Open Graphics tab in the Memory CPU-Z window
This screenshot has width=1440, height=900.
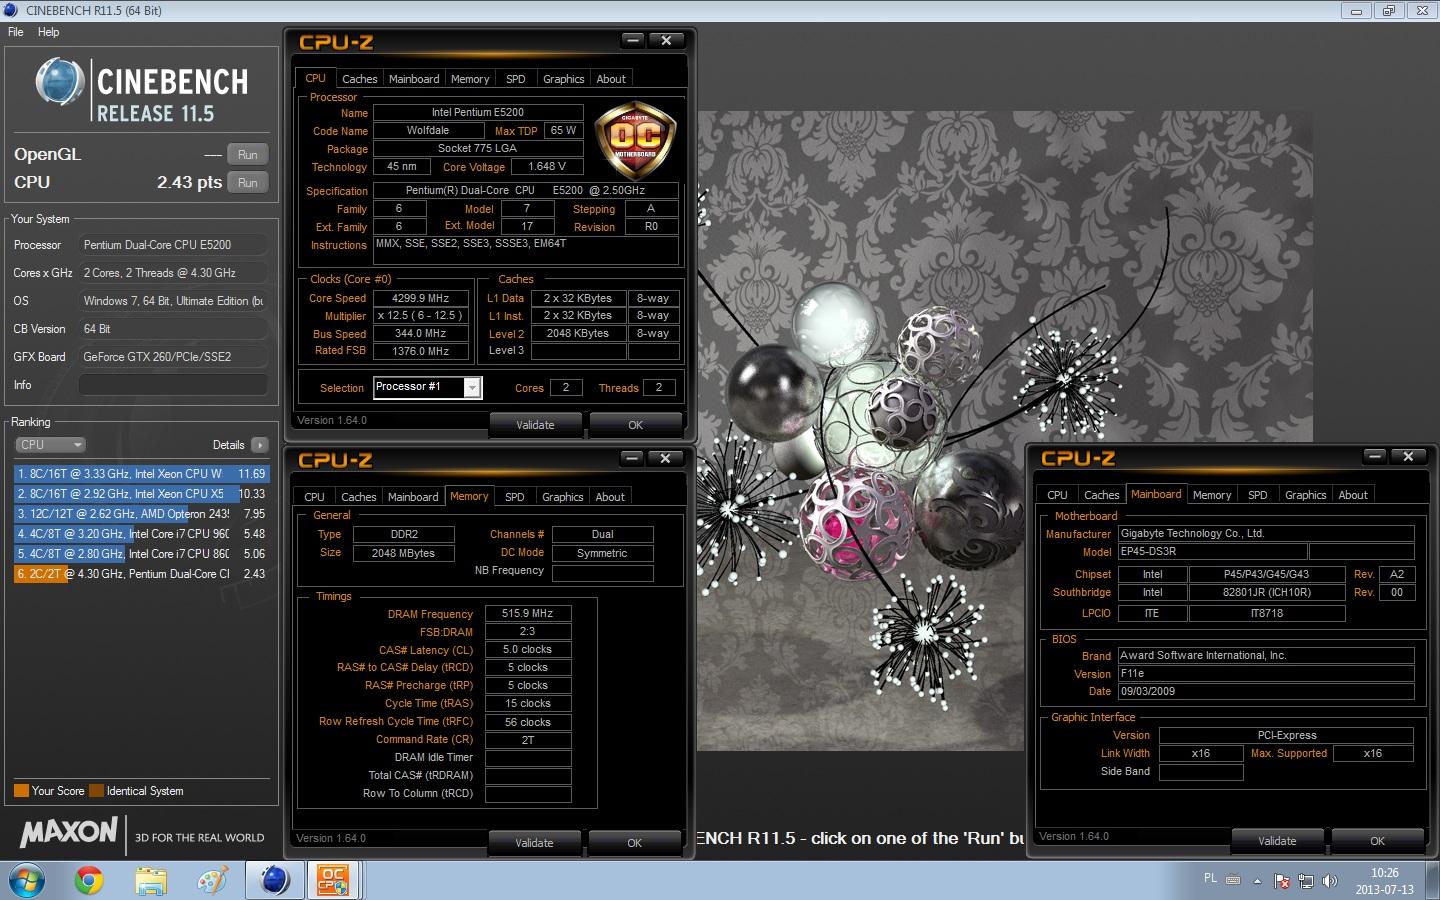[x=563, y=497]
